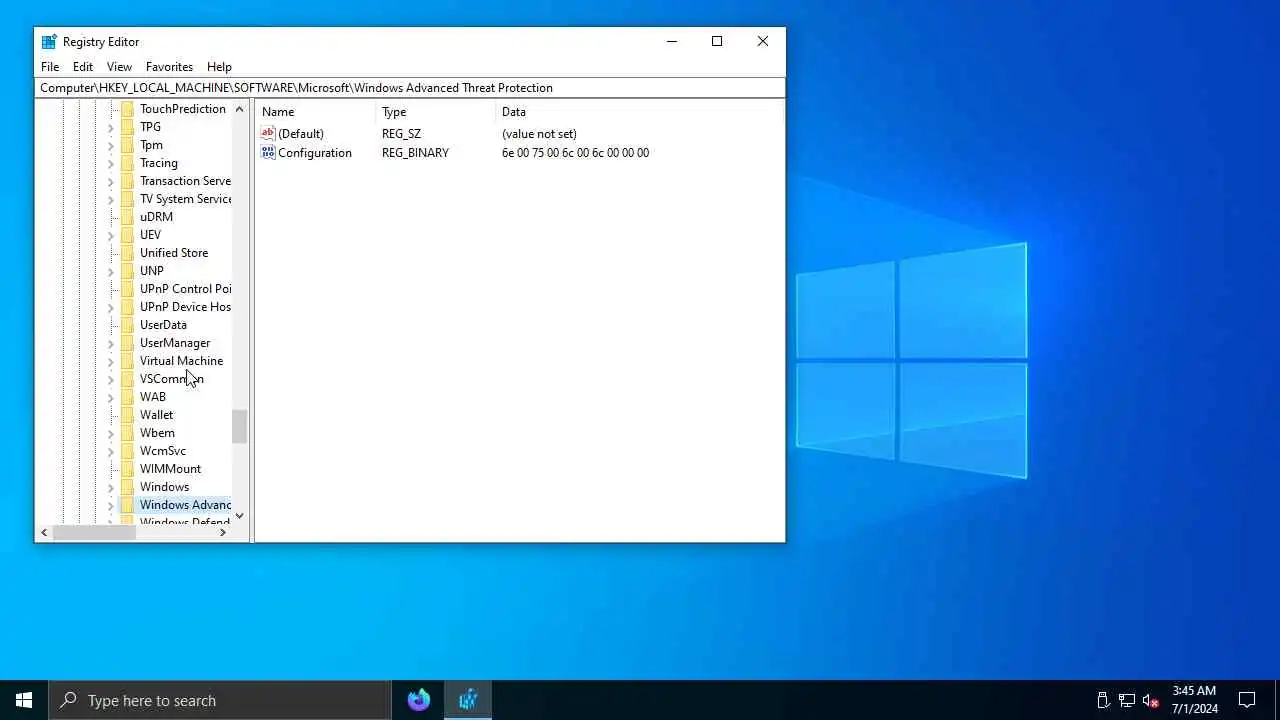
Task: Expand the Tracing key
Action: point(111,163)
